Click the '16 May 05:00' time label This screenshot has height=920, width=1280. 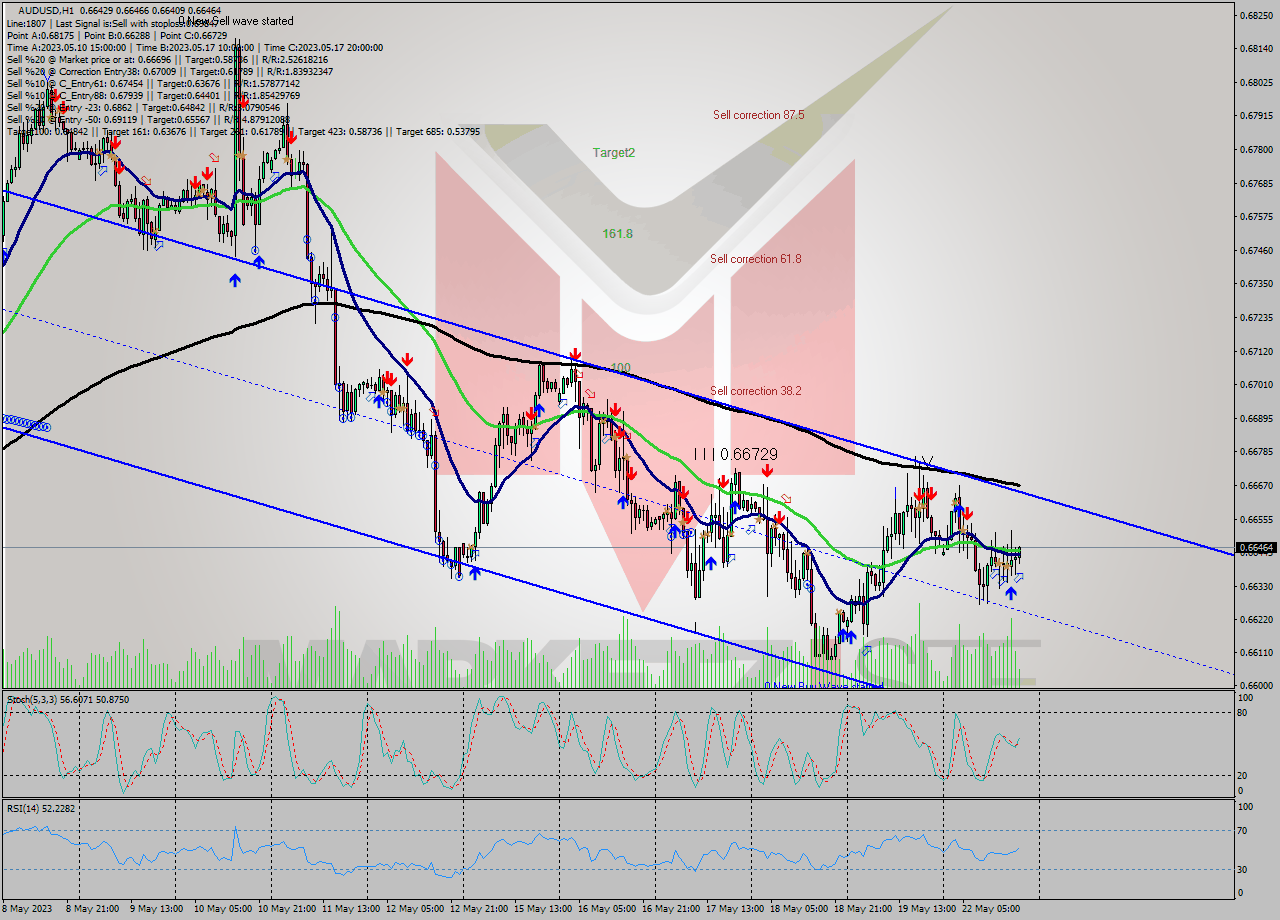(606, 909)
